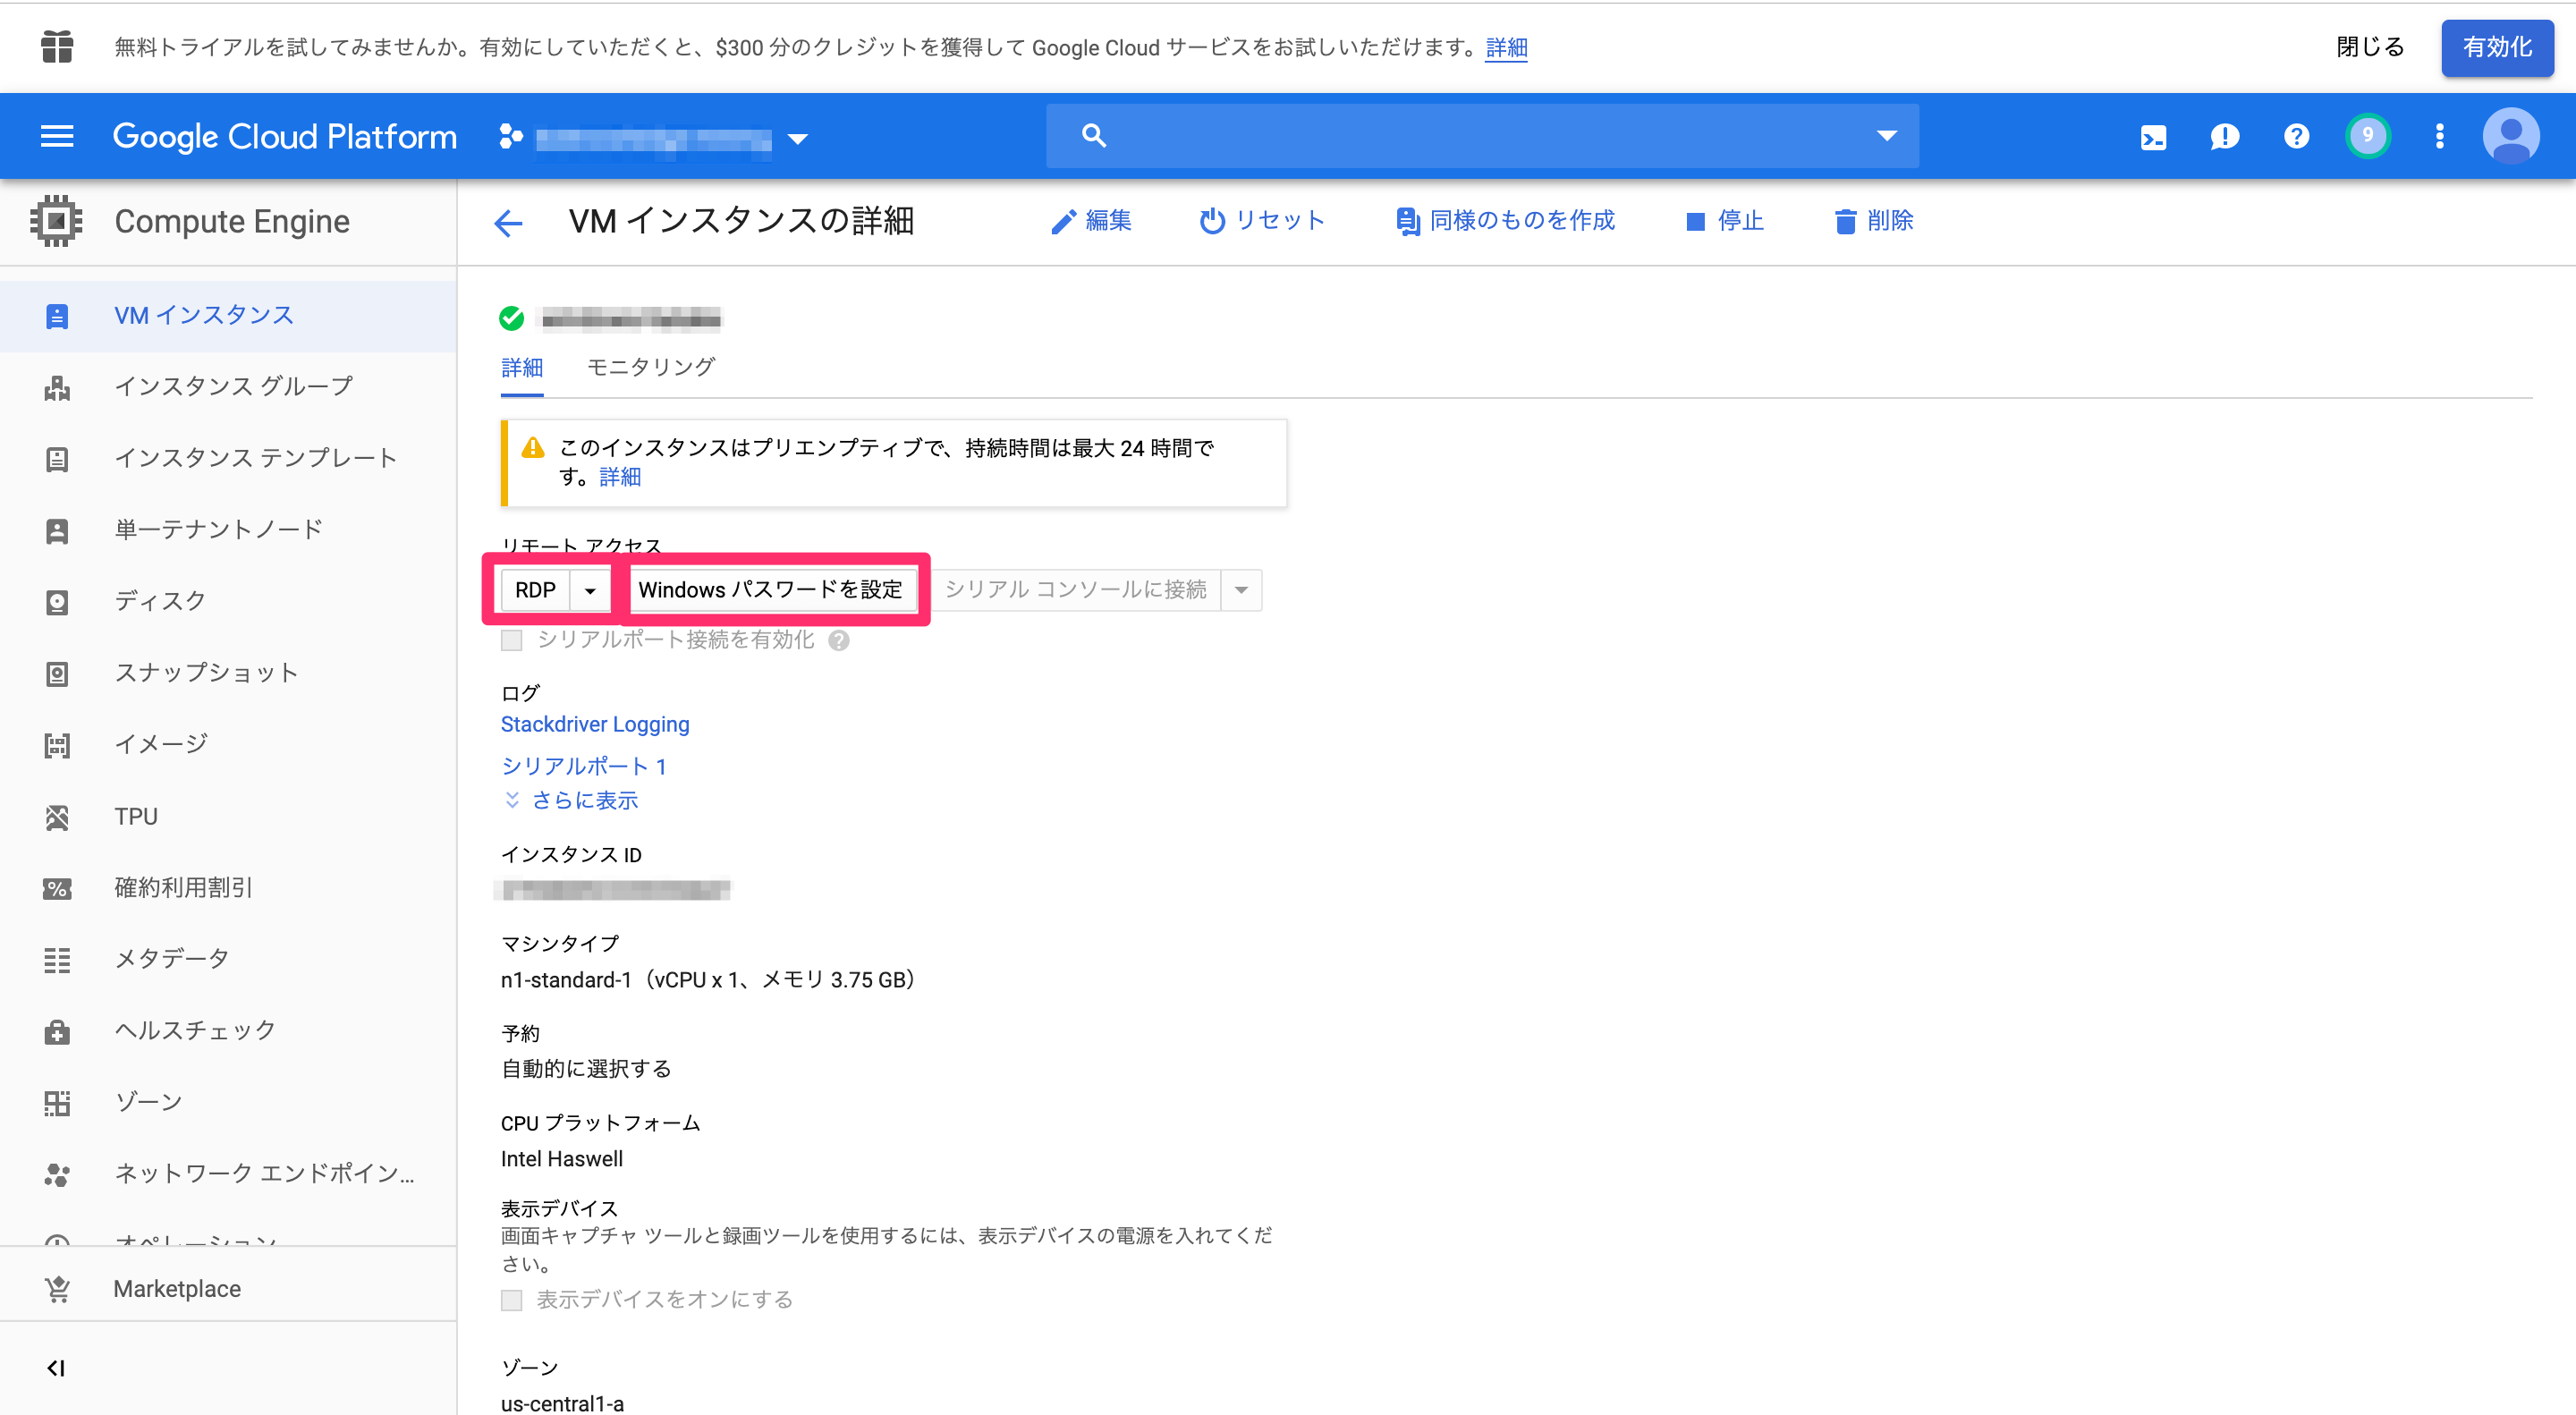Enable シリアルポート接続を有効化 checkbox
This screenshot has width=2576, height=1415.
(512, 640)
